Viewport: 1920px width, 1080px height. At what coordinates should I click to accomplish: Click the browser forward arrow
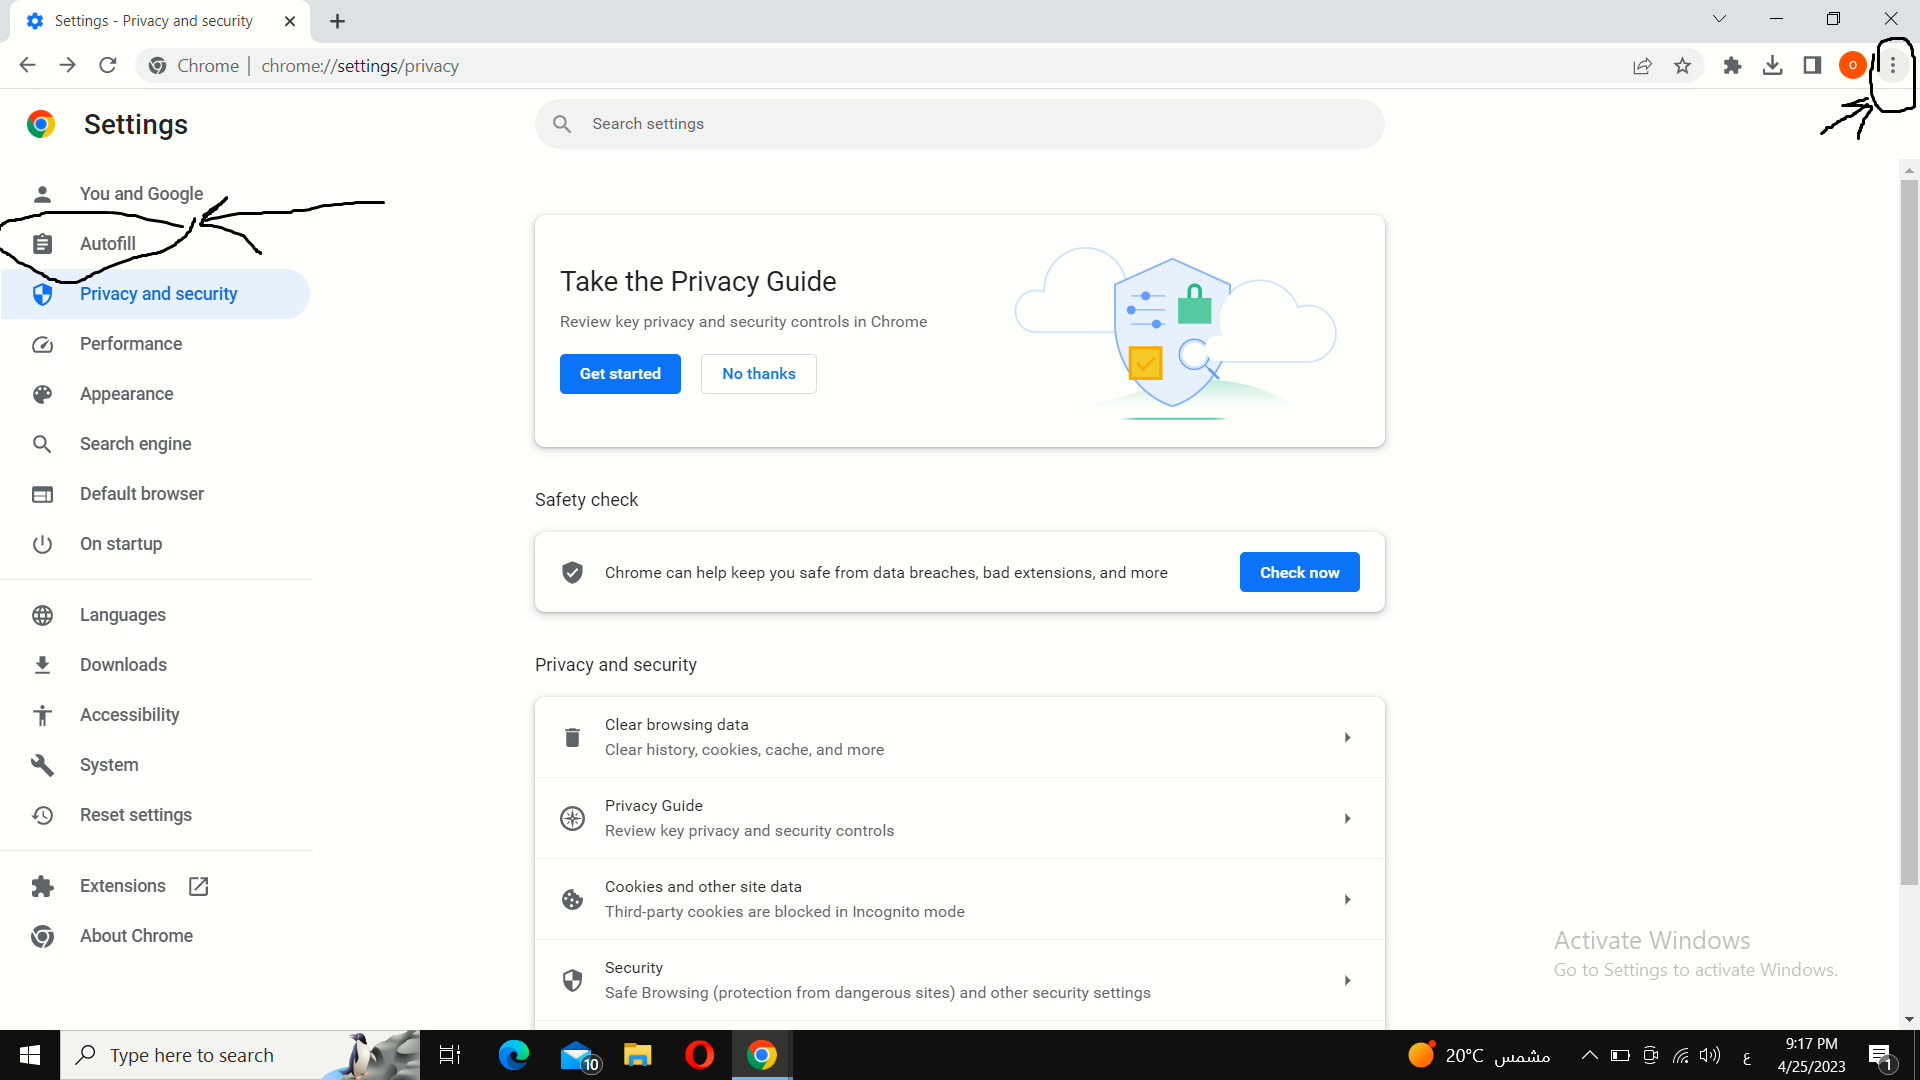pos(67,65)
